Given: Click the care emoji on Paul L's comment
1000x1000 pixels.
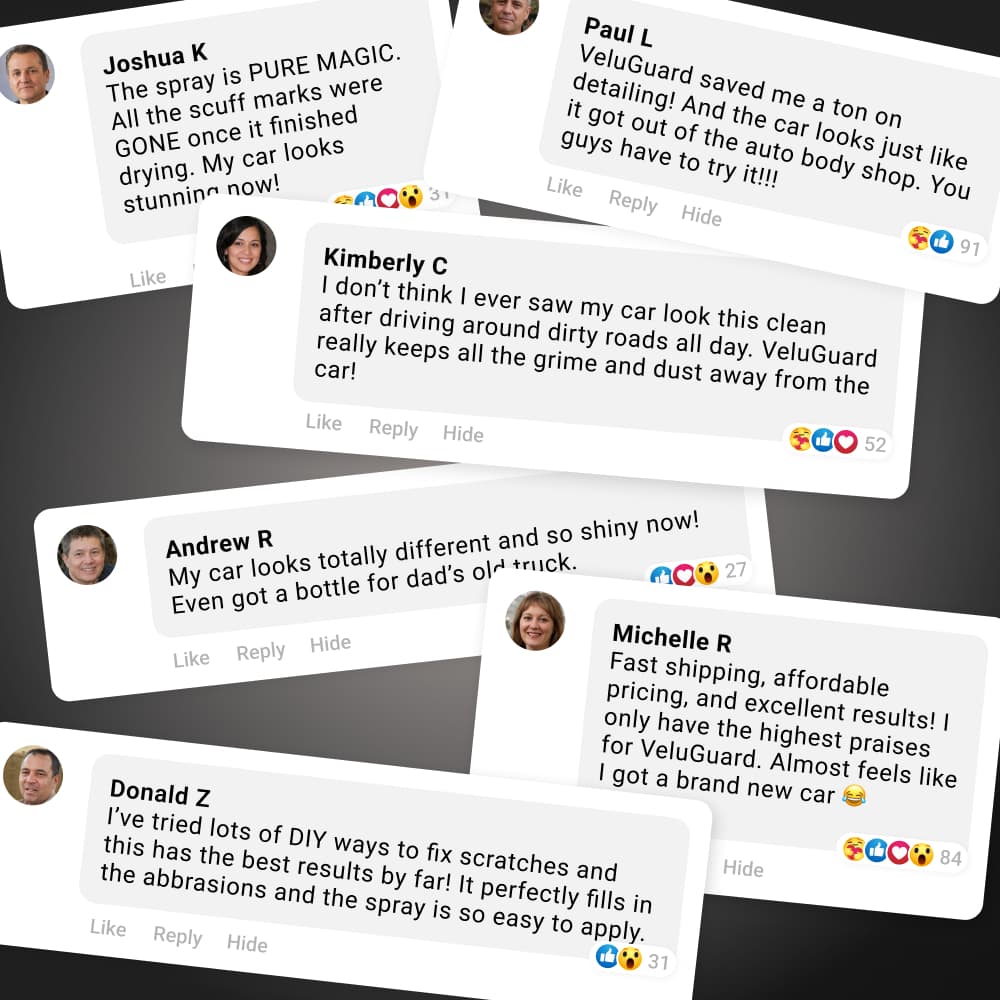Looking at the screenshot, I should coord(919,238).
